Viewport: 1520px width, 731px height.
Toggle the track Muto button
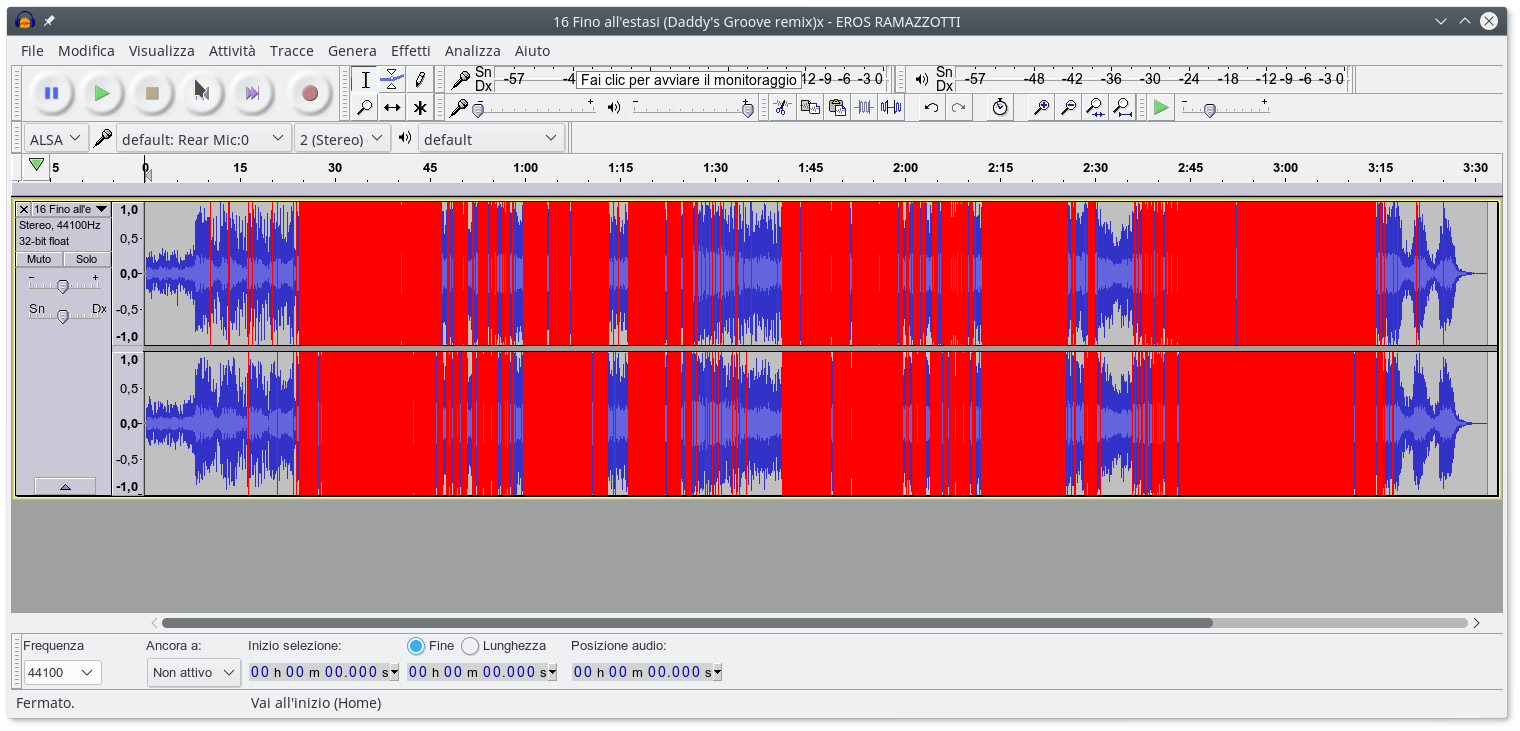39,259
